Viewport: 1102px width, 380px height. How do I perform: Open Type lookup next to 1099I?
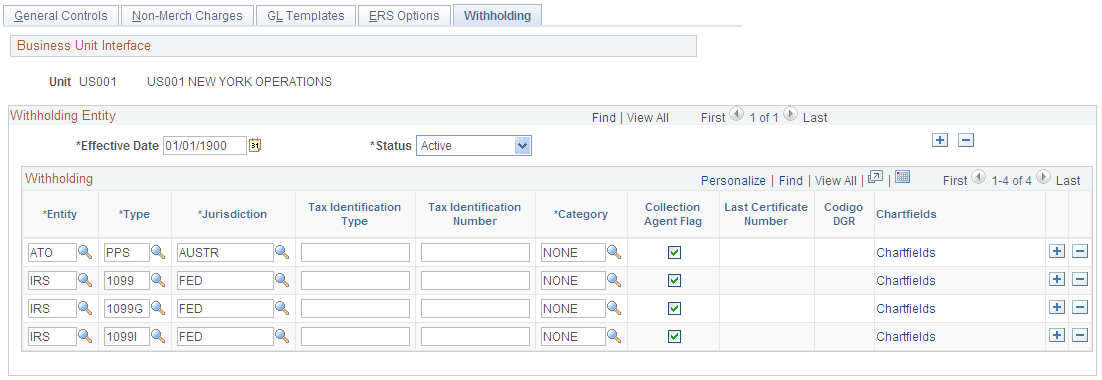[x=158, y=336]
